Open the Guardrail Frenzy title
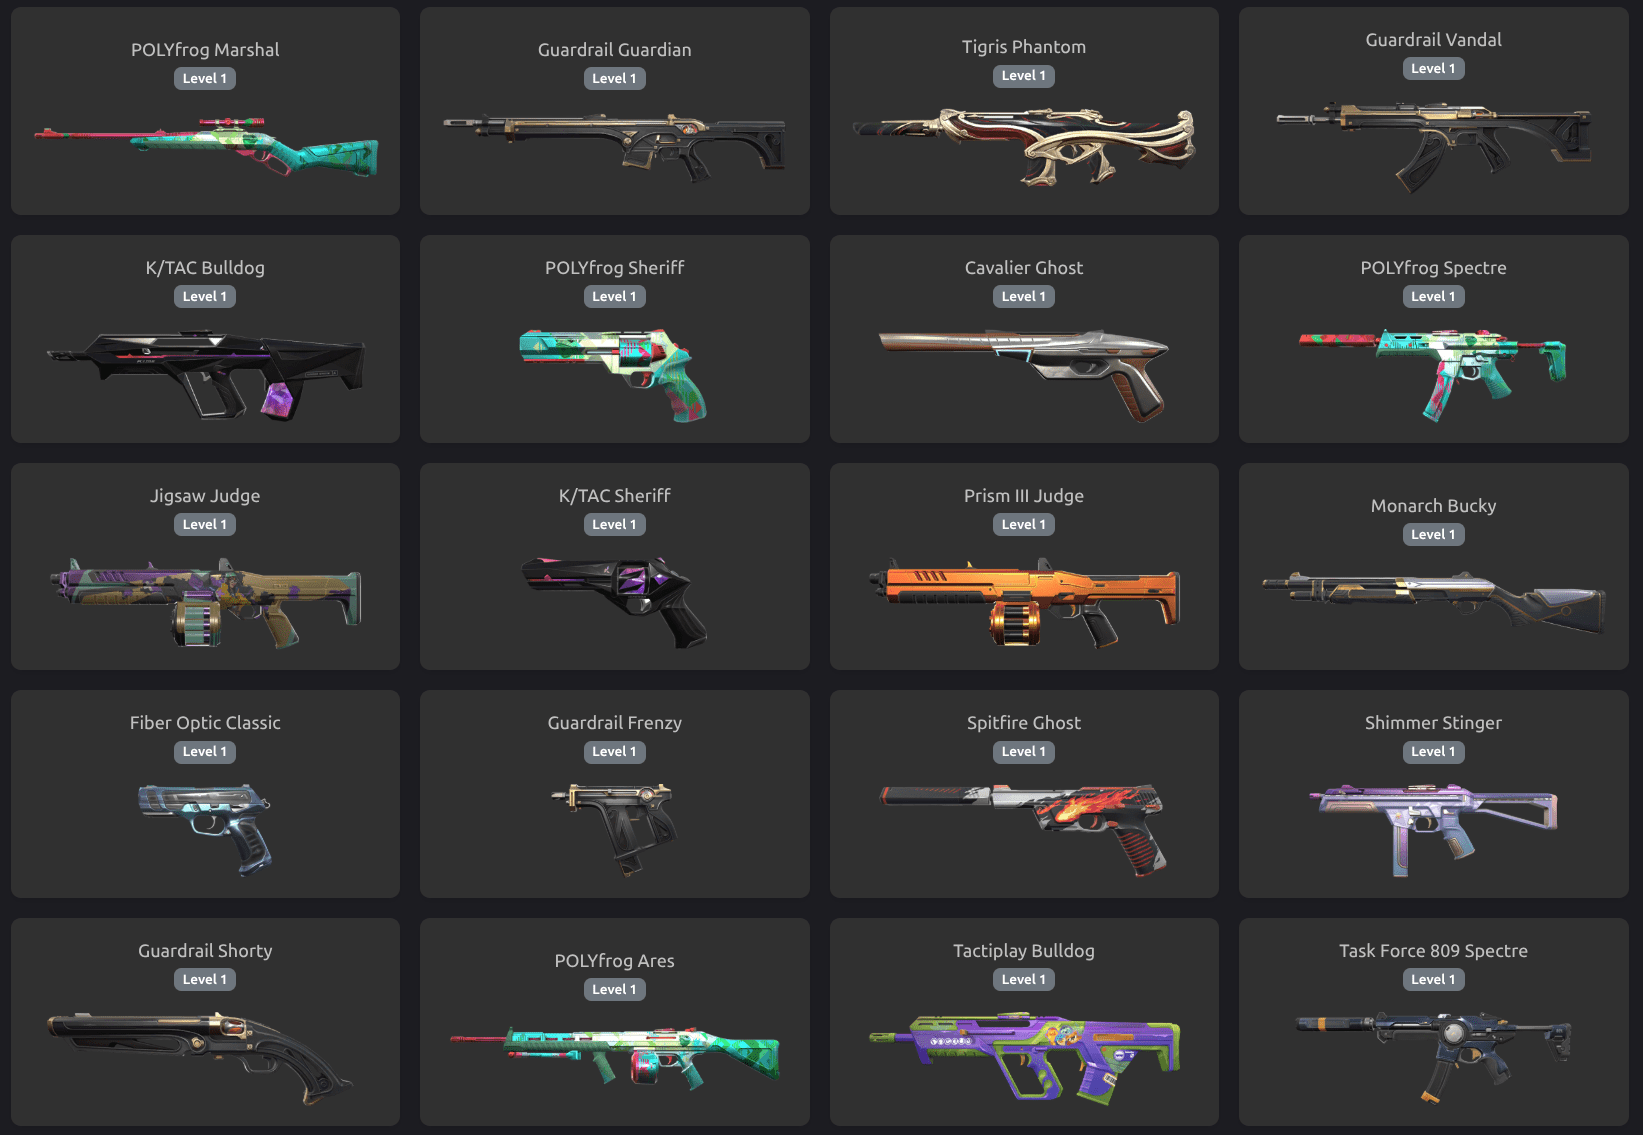 pos(614,722)
